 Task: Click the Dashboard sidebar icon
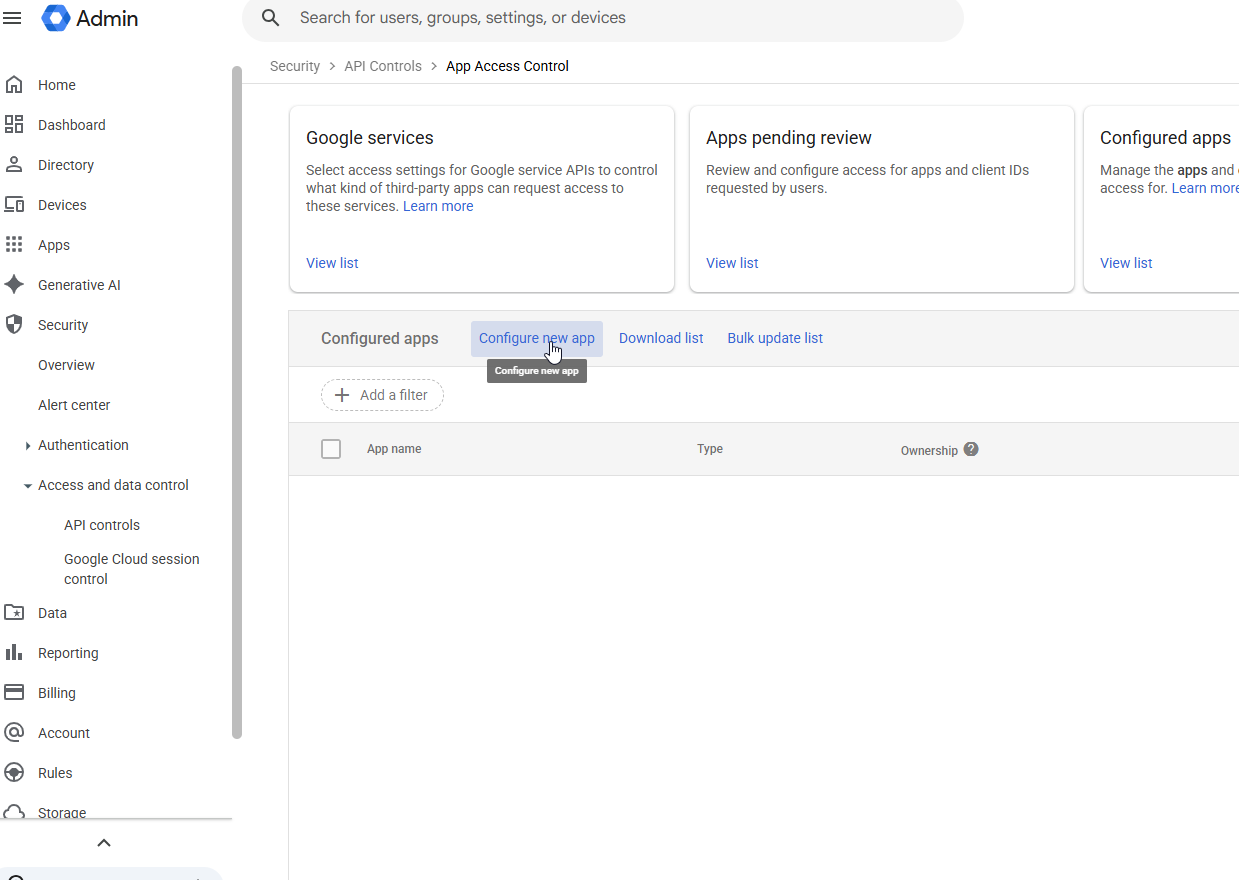coord(14,125)
